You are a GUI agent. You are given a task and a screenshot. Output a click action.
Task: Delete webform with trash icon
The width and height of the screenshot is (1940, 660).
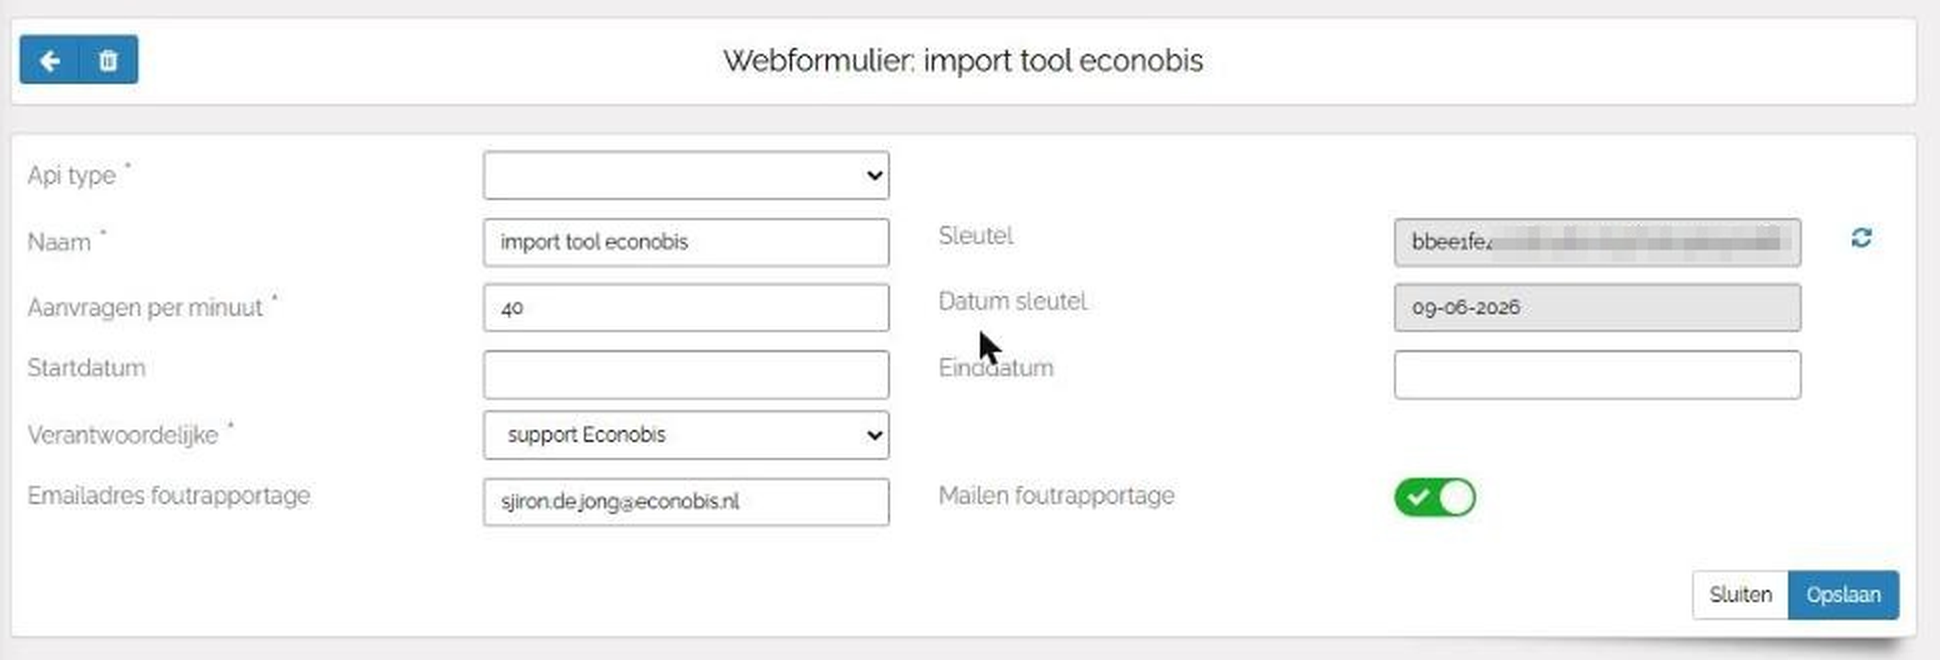tap(108, 61)
